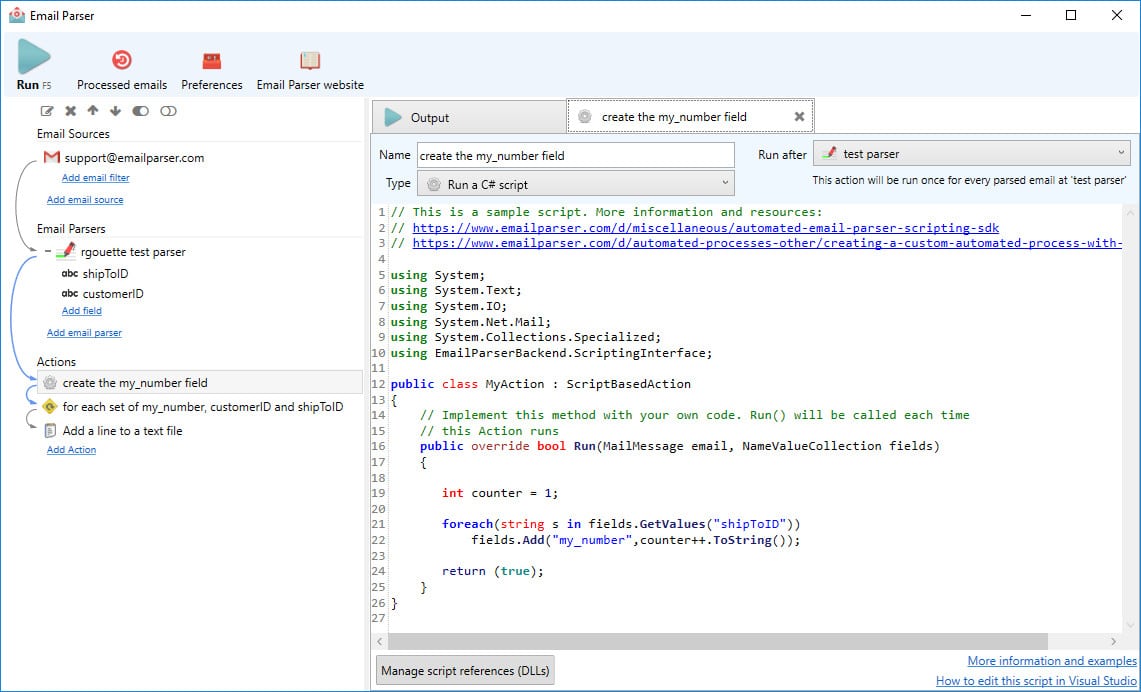The image size is (1141, 692).
Task: Click the test parser icon in Run after box
Action: click(x=828, y=154)
